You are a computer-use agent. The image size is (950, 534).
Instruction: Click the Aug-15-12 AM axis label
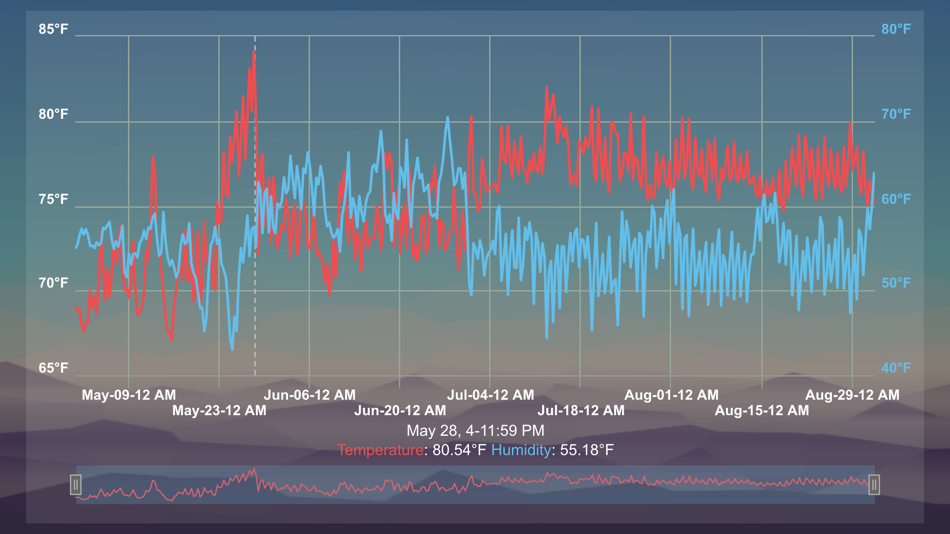pos(762,411)
